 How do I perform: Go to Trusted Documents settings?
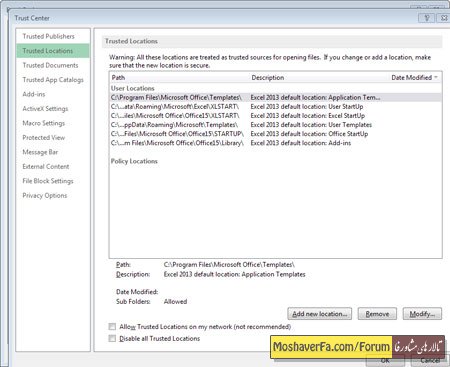(x=50, y=65)
